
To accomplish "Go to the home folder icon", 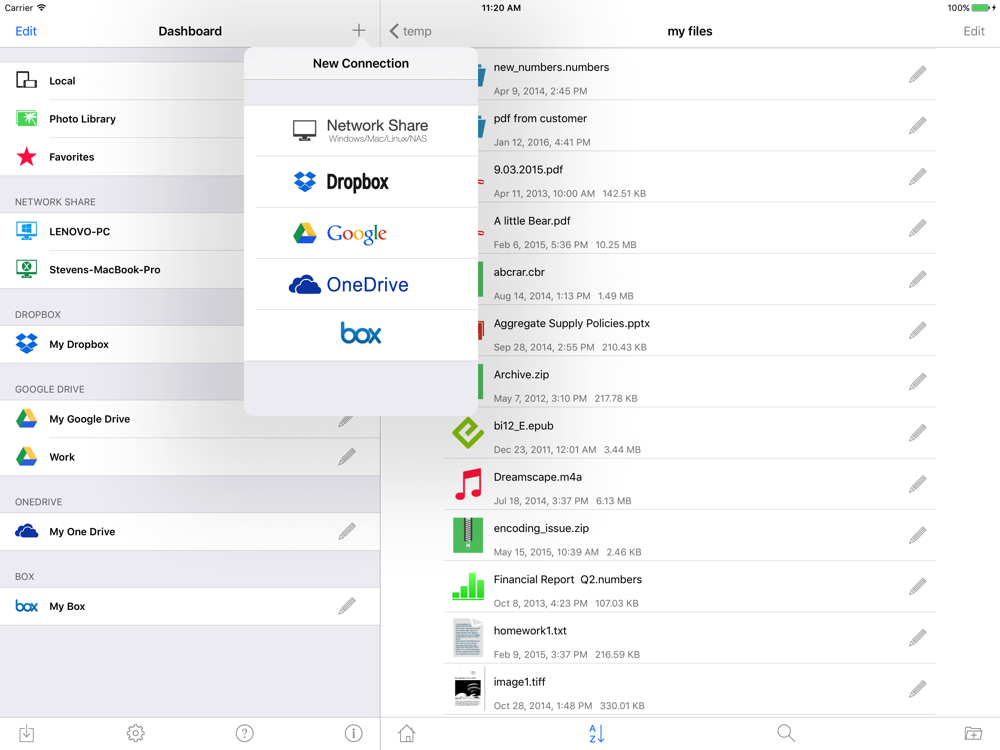I will click(407, 733).
